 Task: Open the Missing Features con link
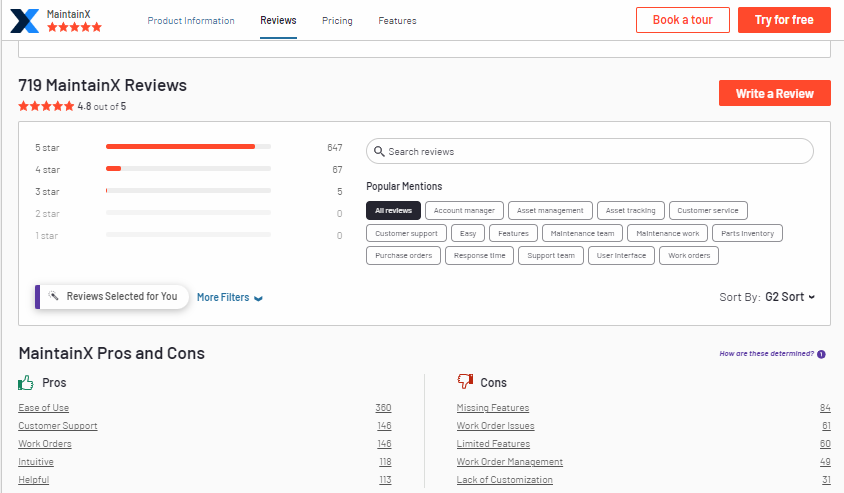point(493,408)
